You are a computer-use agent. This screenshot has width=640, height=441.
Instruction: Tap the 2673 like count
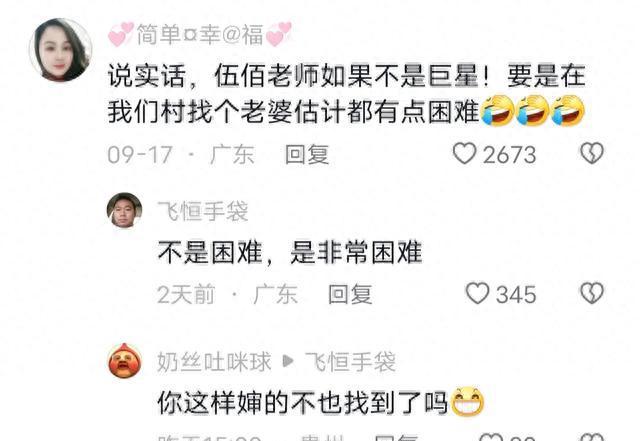point(509,155)
